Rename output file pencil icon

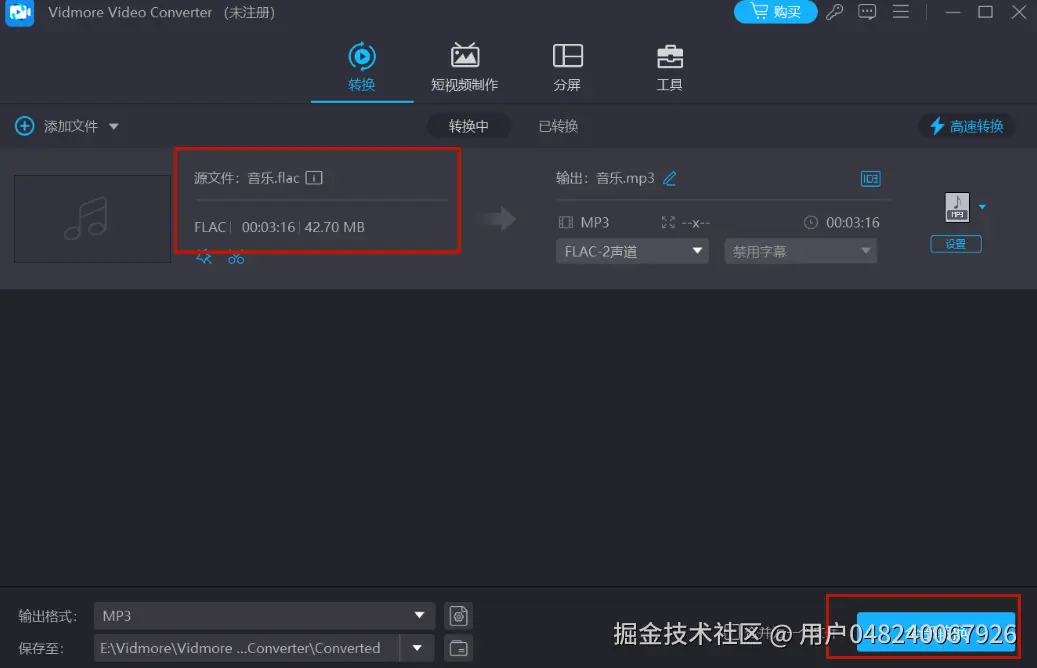coord(669,179)
